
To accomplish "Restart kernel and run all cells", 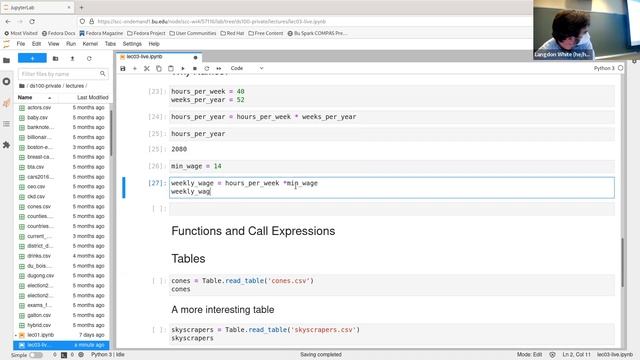I will pos(219,69).
